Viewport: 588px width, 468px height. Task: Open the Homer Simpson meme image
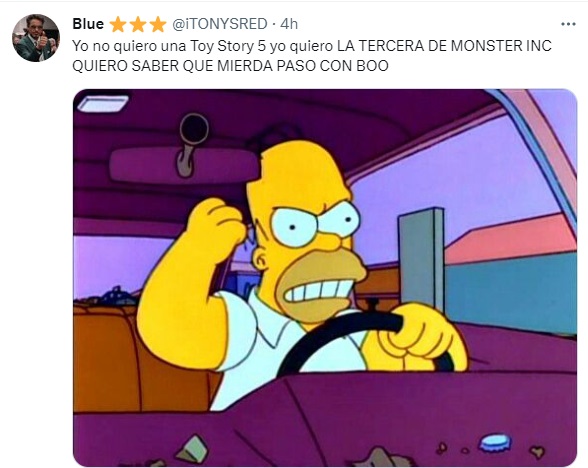pos(325,278)
